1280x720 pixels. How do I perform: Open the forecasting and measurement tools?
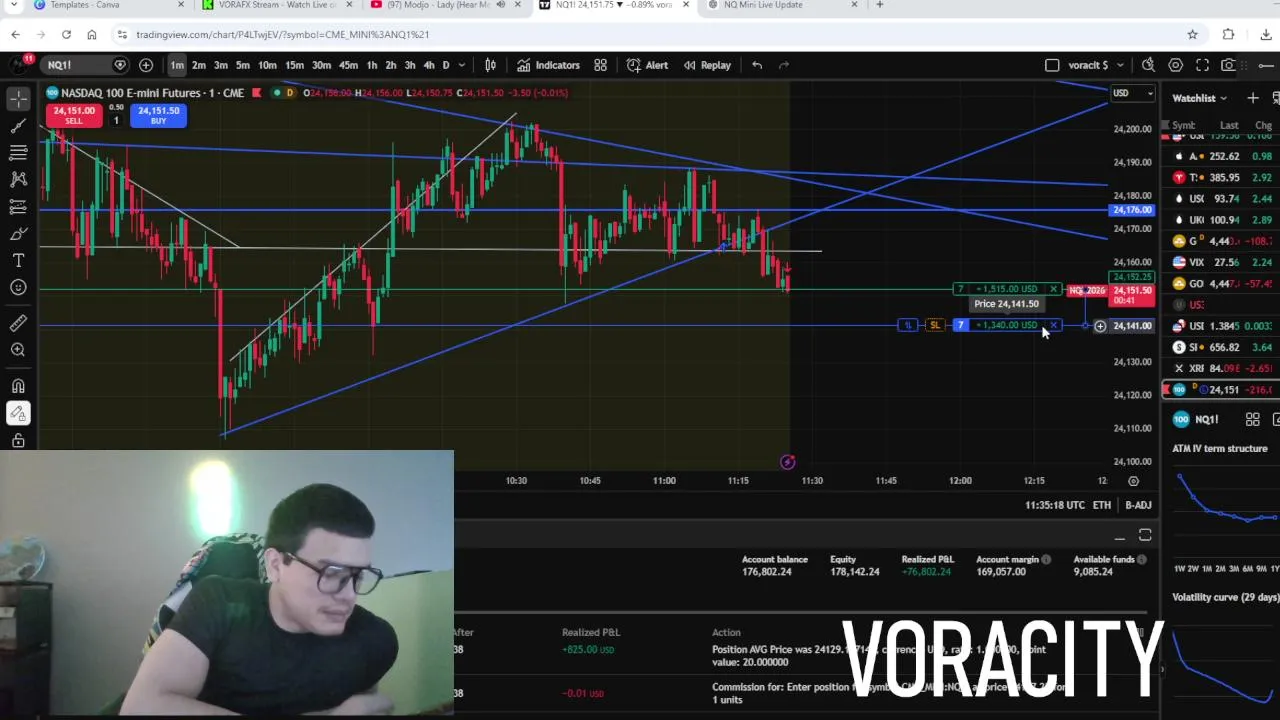click(18, 206)
